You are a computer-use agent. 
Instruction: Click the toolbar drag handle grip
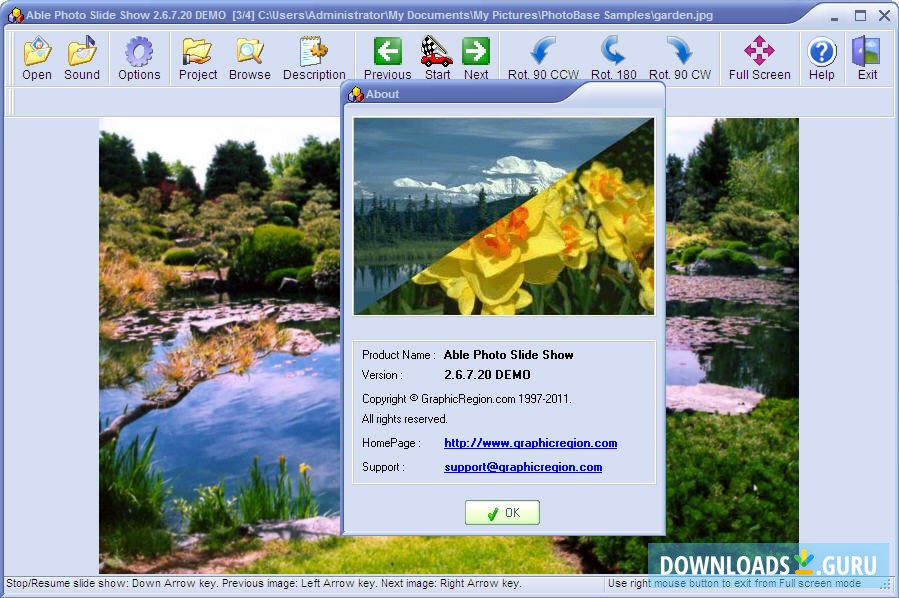(10, 58)
